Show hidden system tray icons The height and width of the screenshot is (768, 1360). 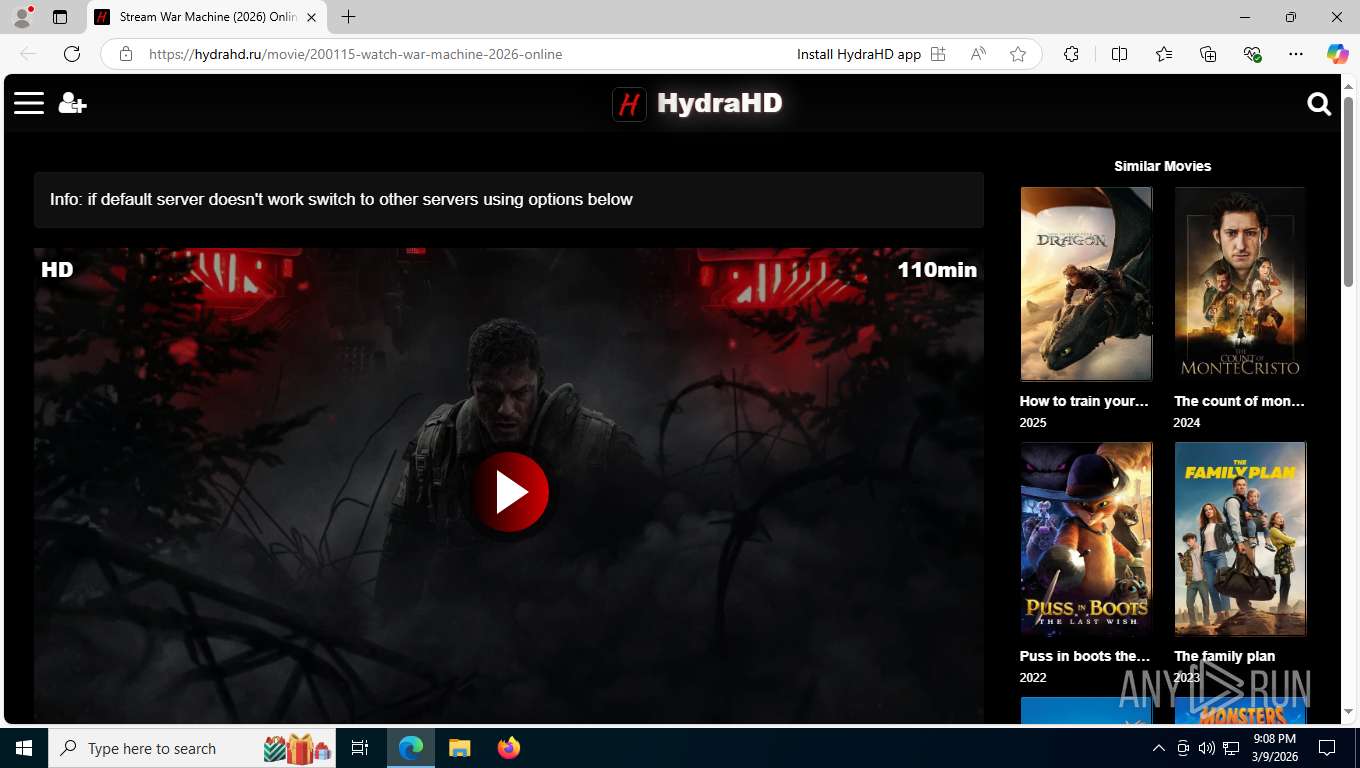click(1158, 748)
